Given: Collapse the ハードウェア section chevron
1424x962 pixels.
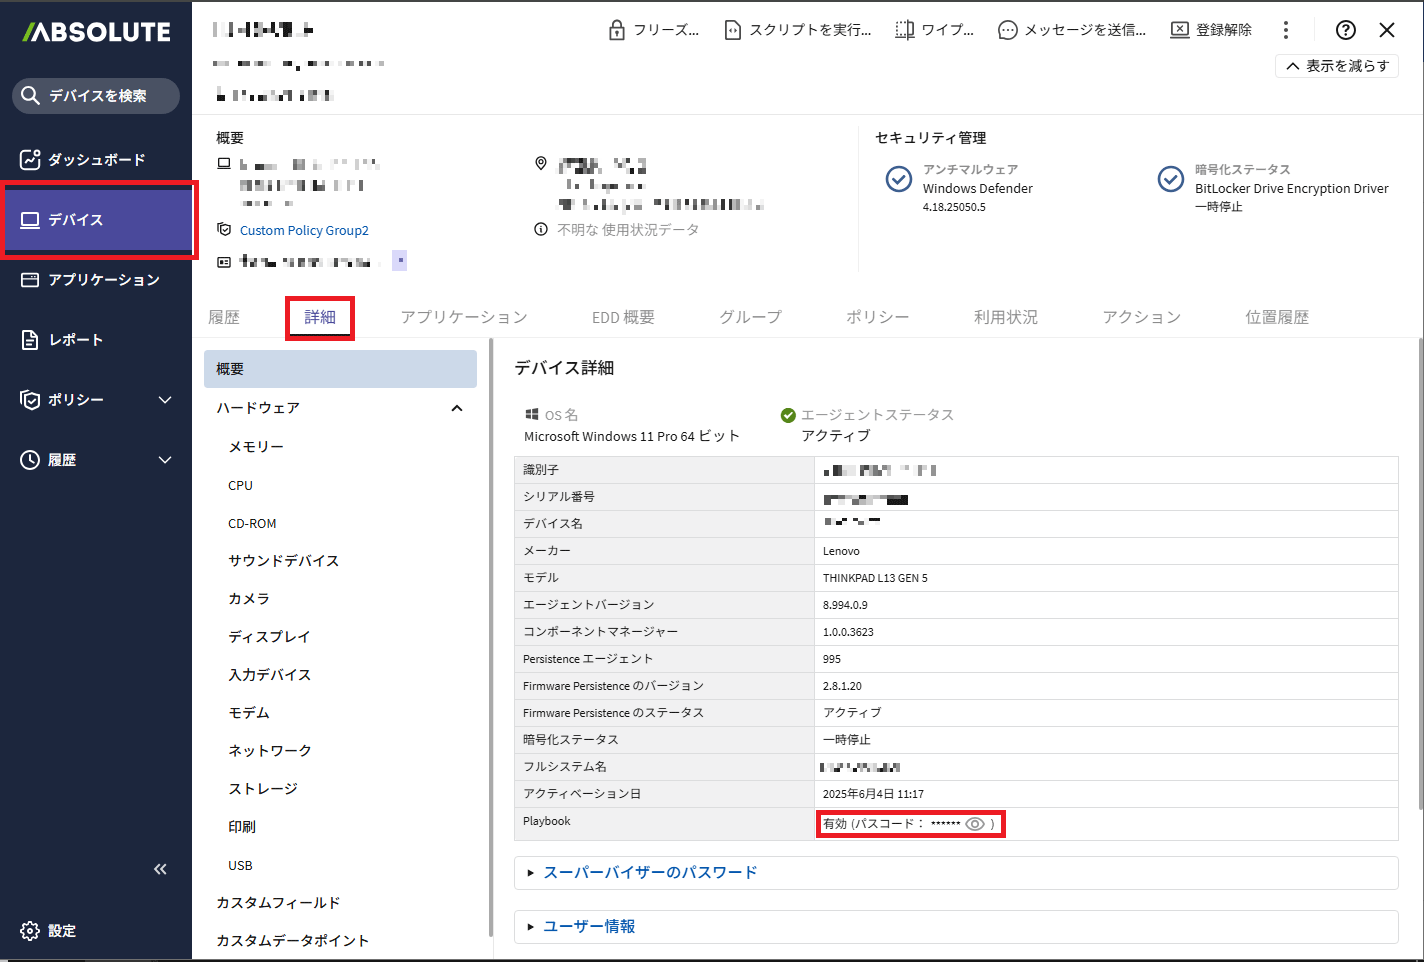Looking at the screenshot, I should click(x=457, y=408).
